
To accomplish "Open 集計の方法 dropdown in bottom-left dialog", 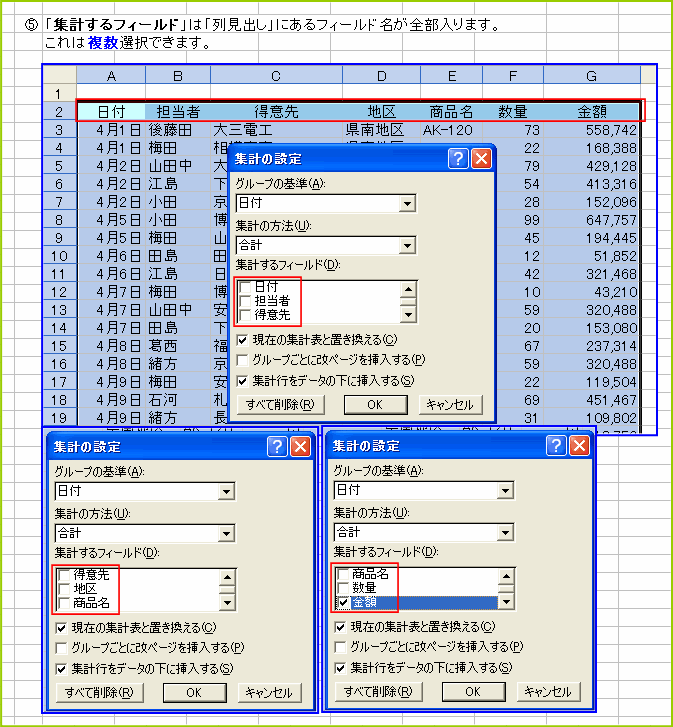I will (x=226, y=534).
